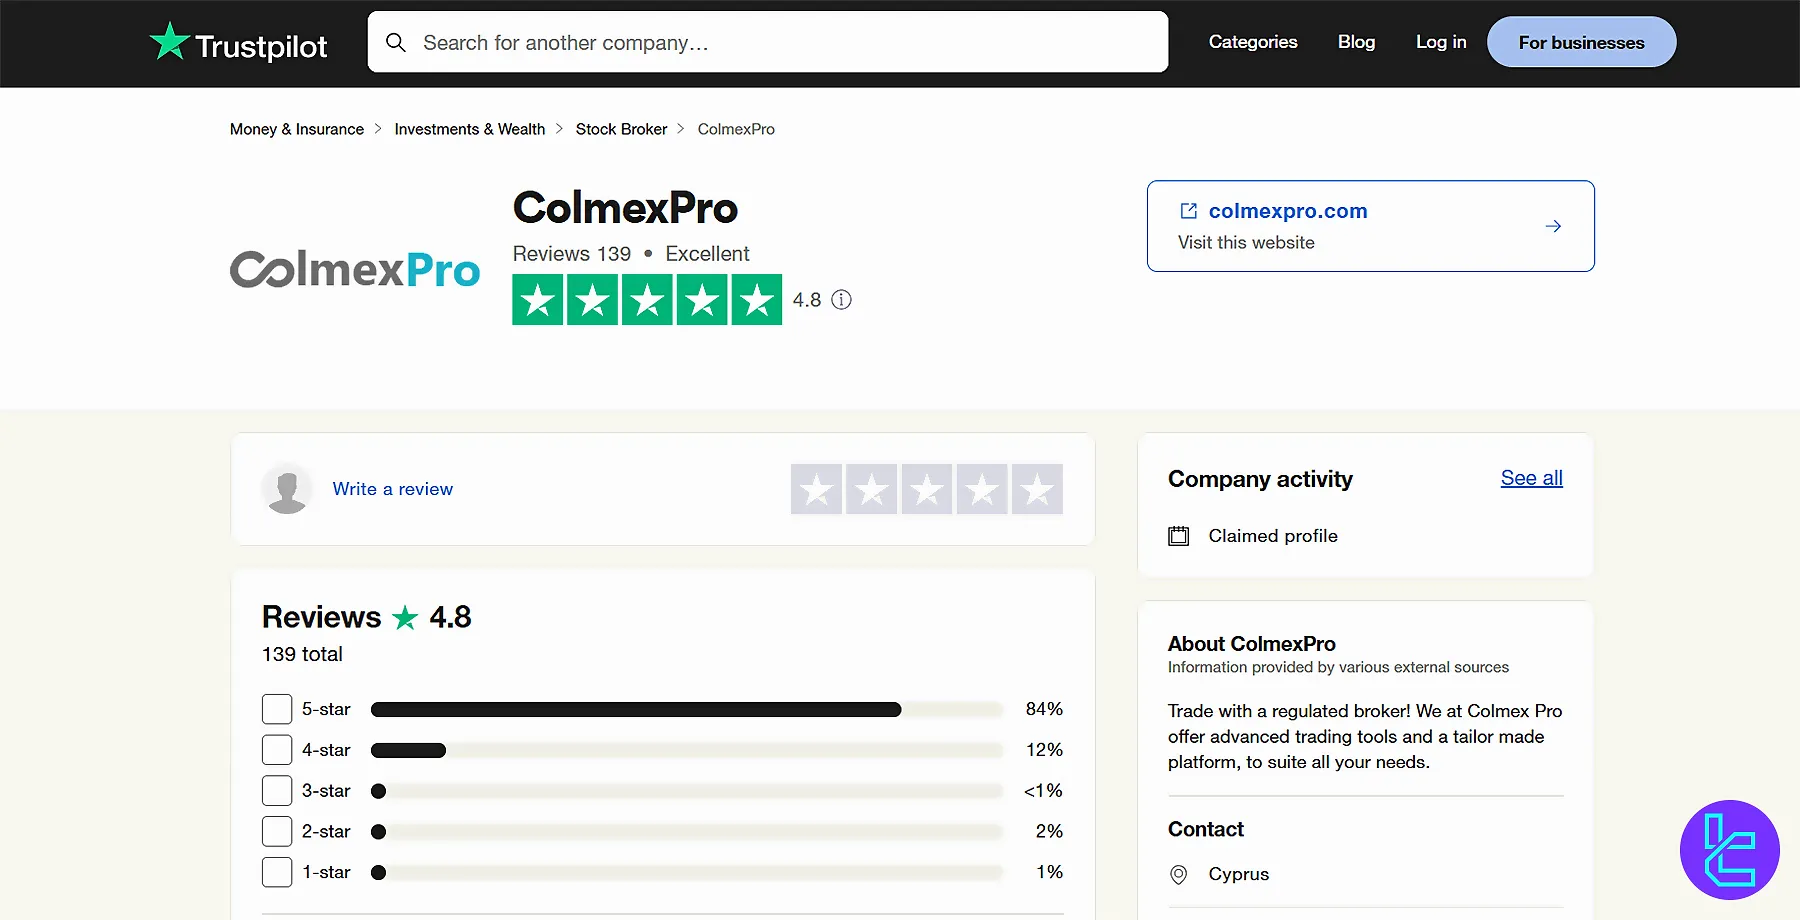Image resolution: width=1800 pixels, height=920 pixels.
Task: Click the rating info icon beside 4.8
Action: tap(842, 300)
